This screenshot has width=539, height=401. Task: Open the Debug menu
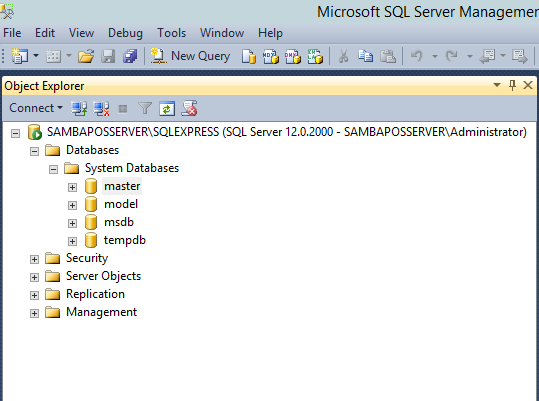pyautogui.click(x=125, y=33)
